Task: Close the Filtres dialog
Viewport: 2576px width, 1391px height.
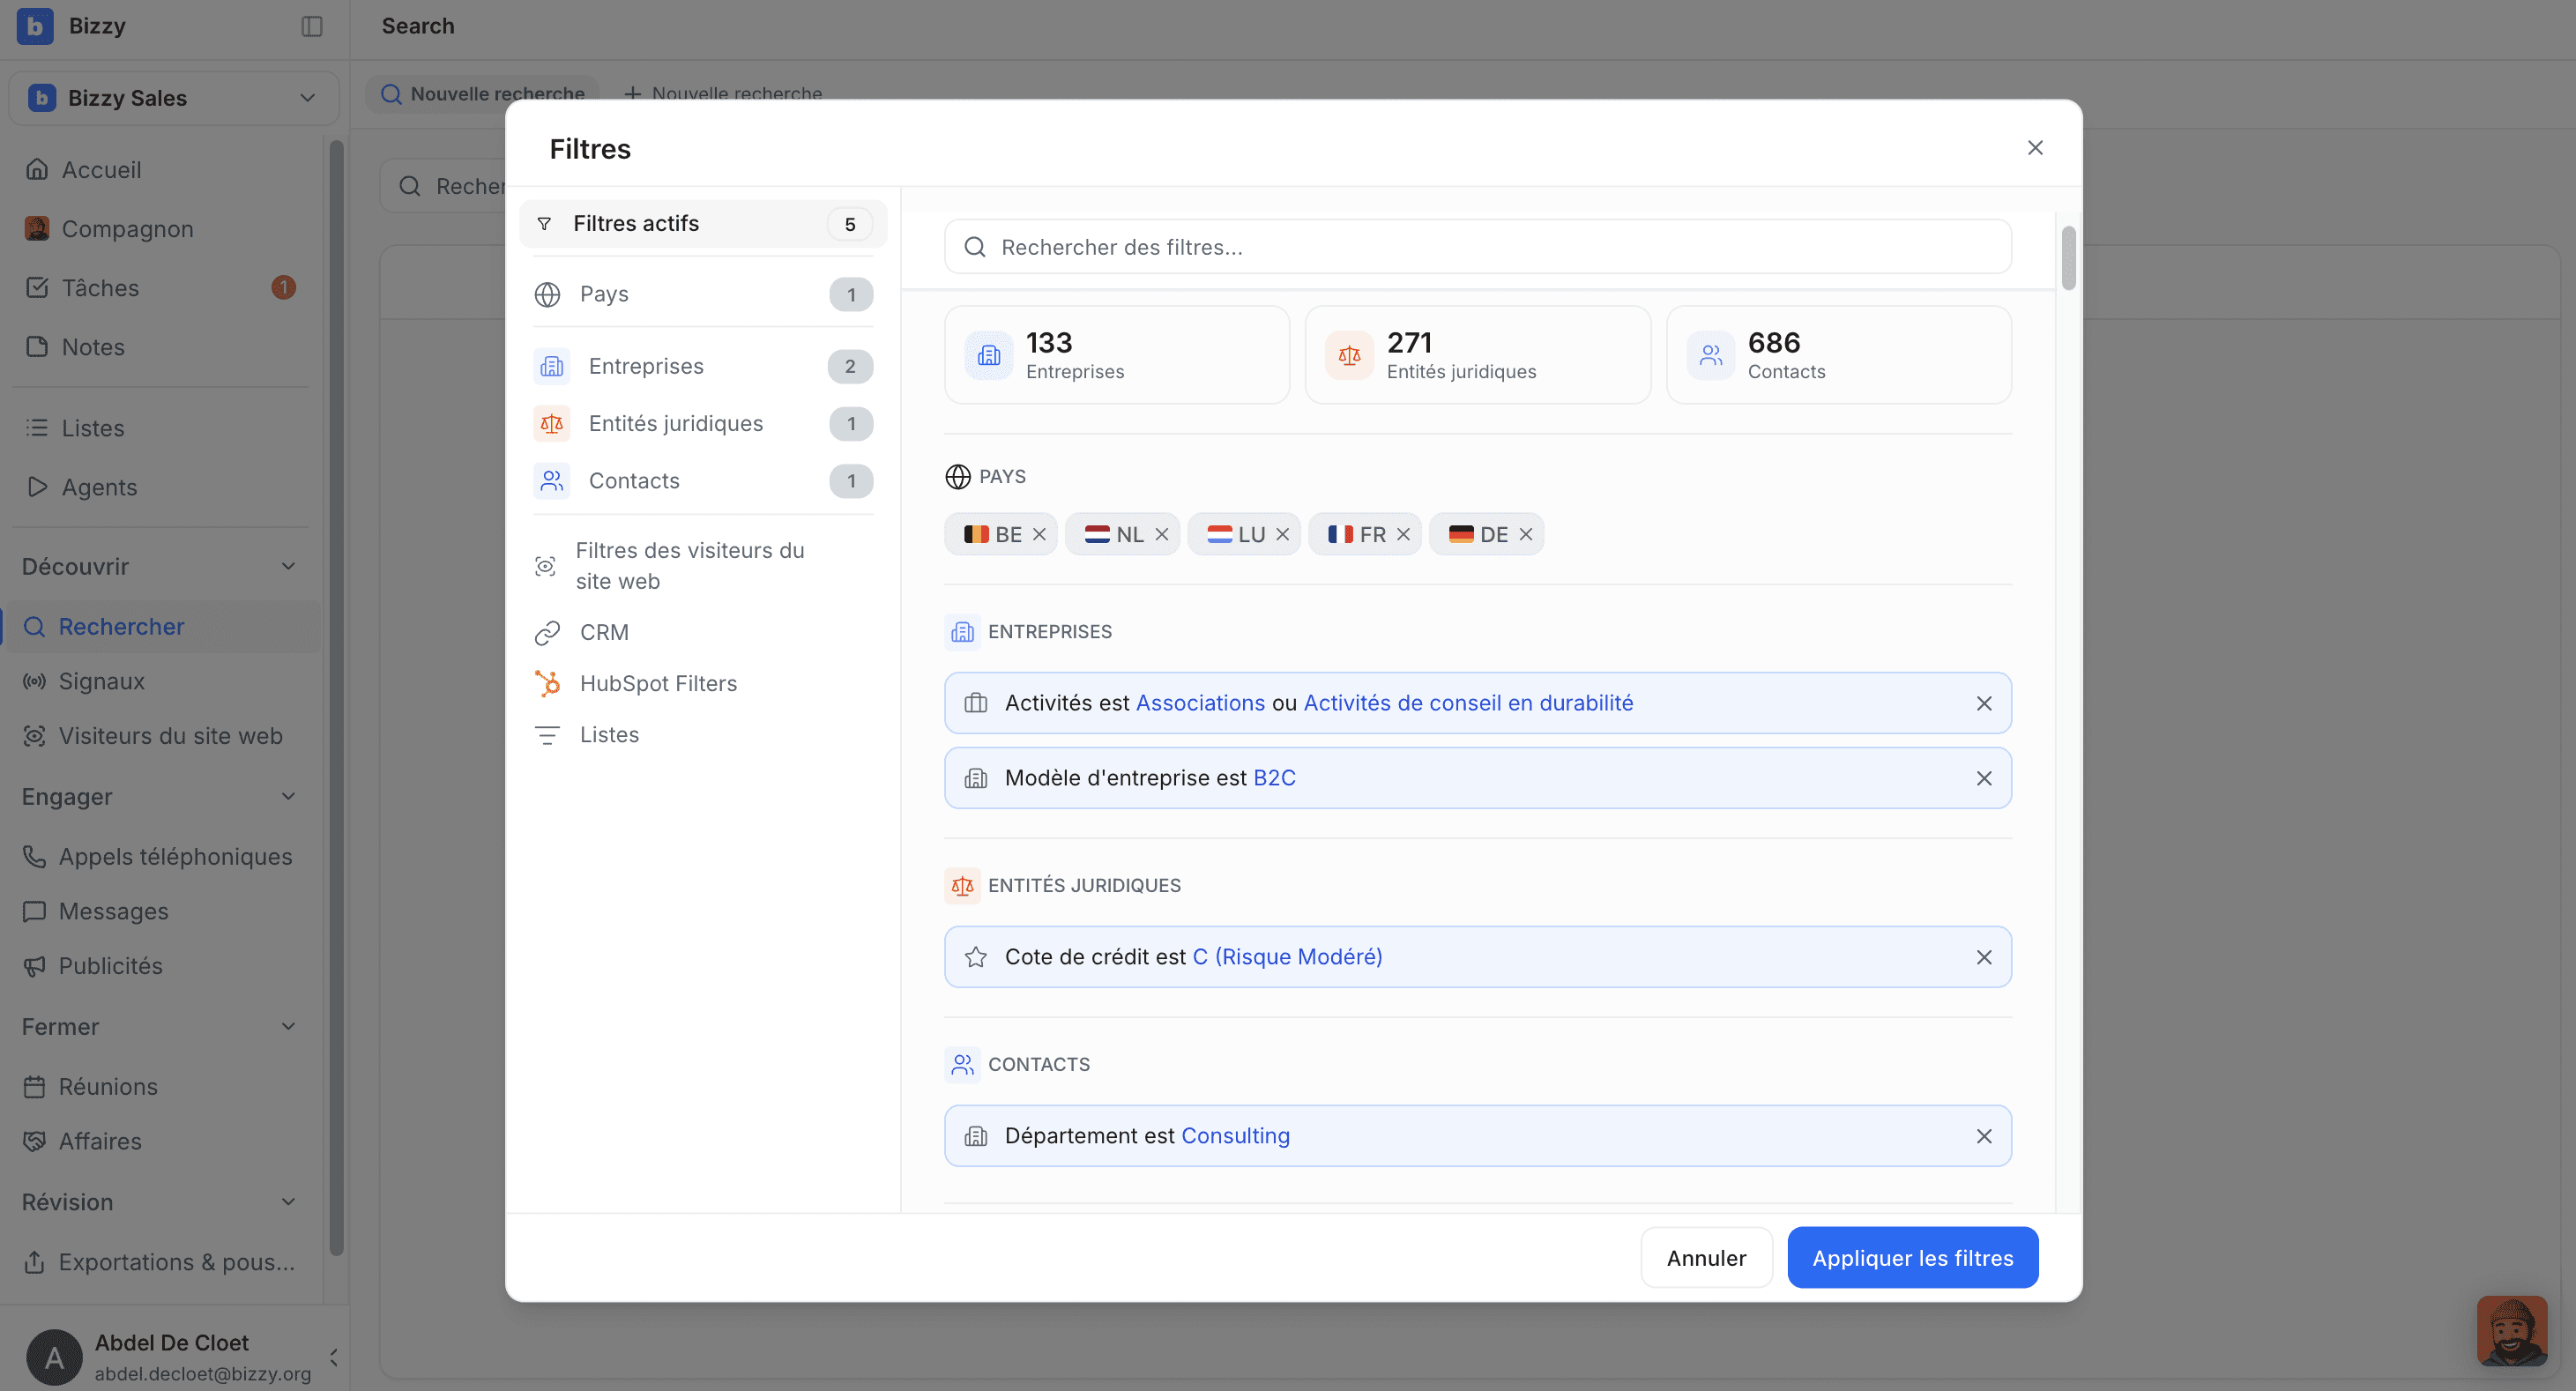Action: (x=2035, y=148)
